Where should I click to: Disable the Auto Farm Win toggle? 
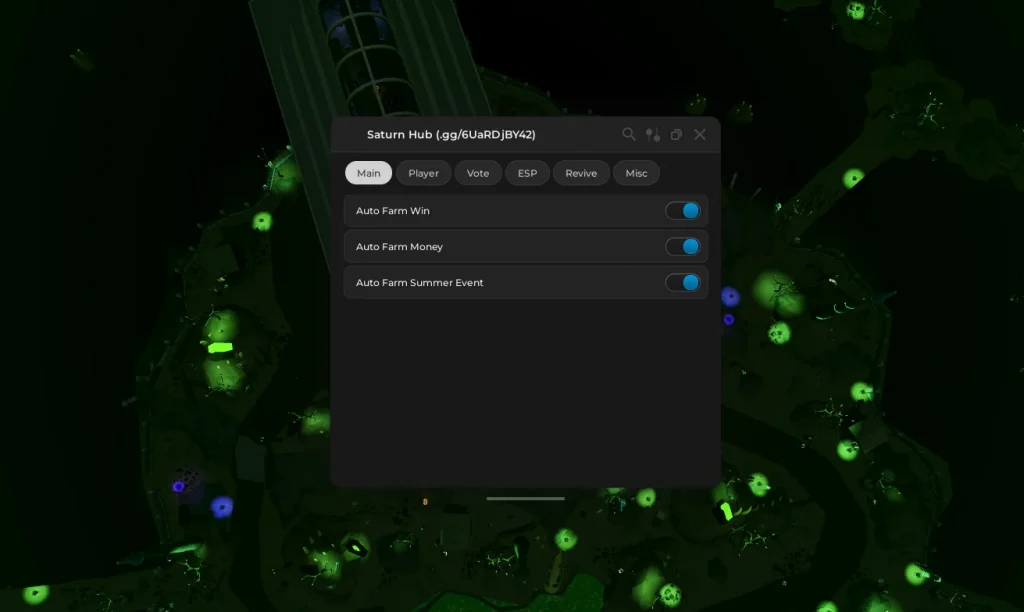click(683, 211)
